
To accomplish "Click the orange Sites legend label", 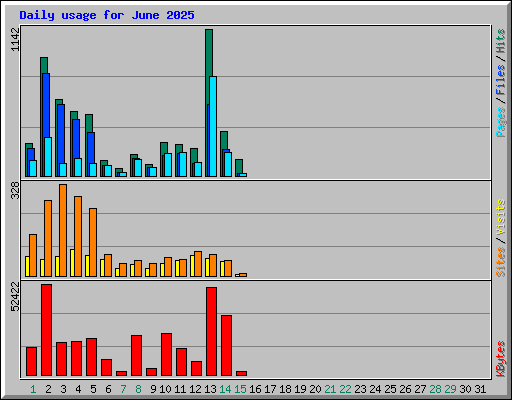I will point(500,262).
